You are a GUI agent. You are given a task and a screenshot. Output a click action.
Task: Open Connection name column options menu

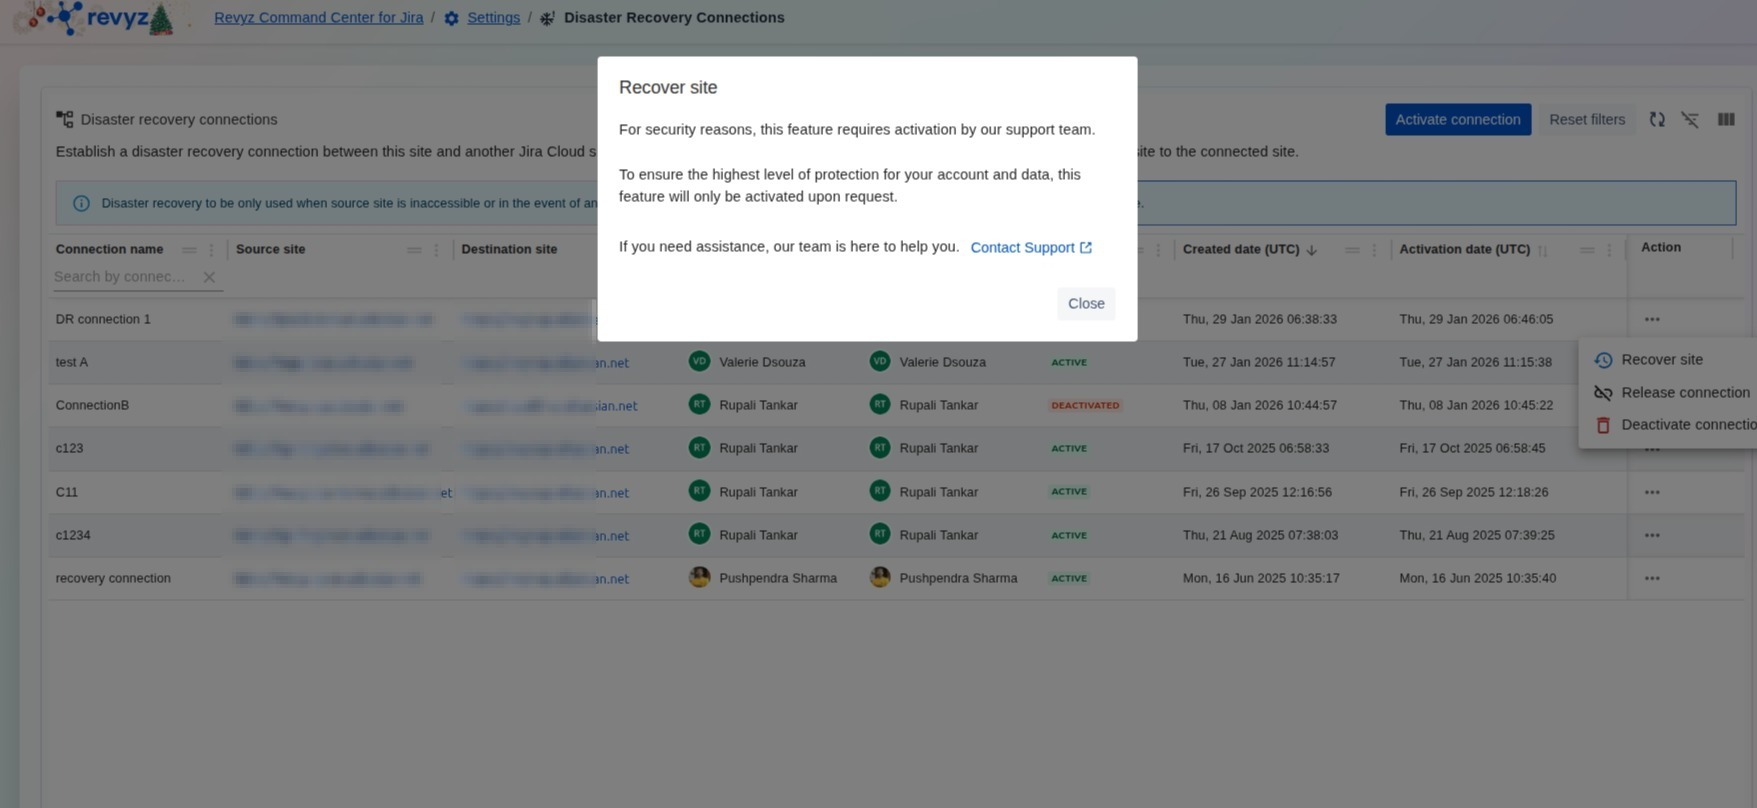[211, 250]
